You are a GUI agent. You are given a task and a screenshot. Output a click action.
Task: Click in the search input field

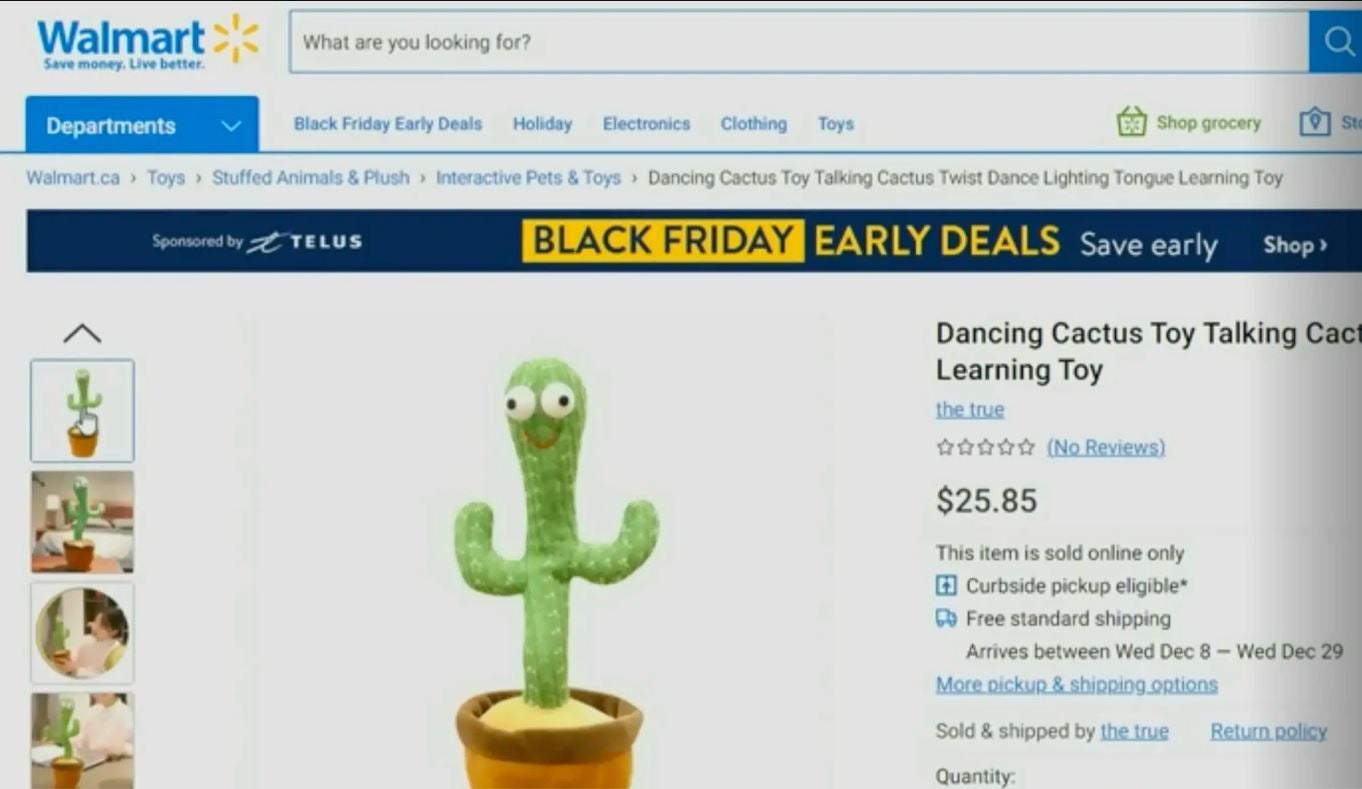click(799, 42)
